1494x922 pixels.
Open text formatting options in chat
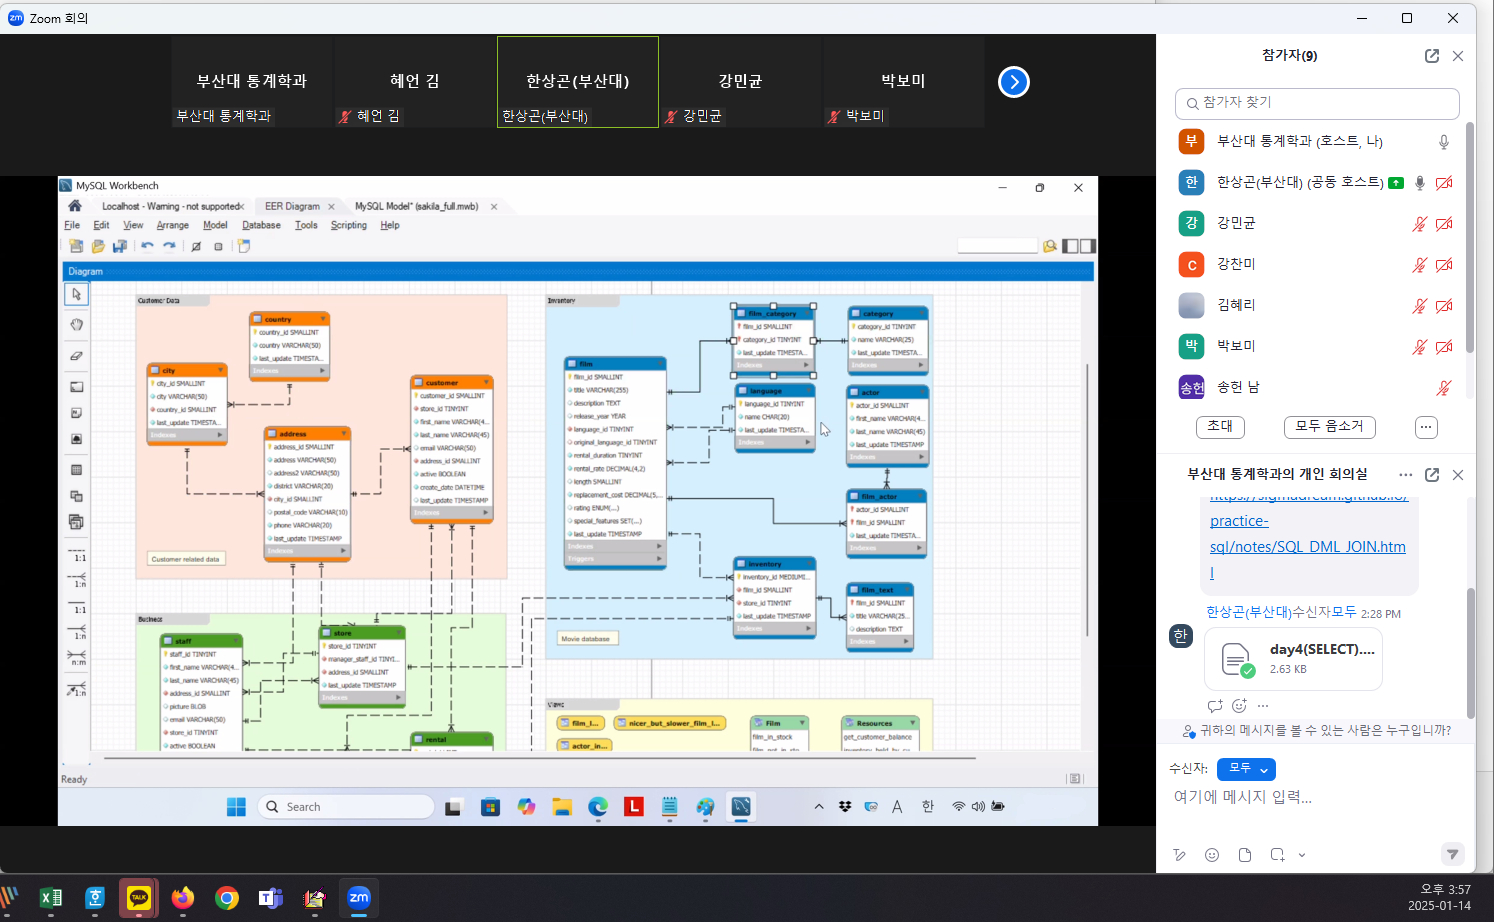click(x=1180, y=855)
